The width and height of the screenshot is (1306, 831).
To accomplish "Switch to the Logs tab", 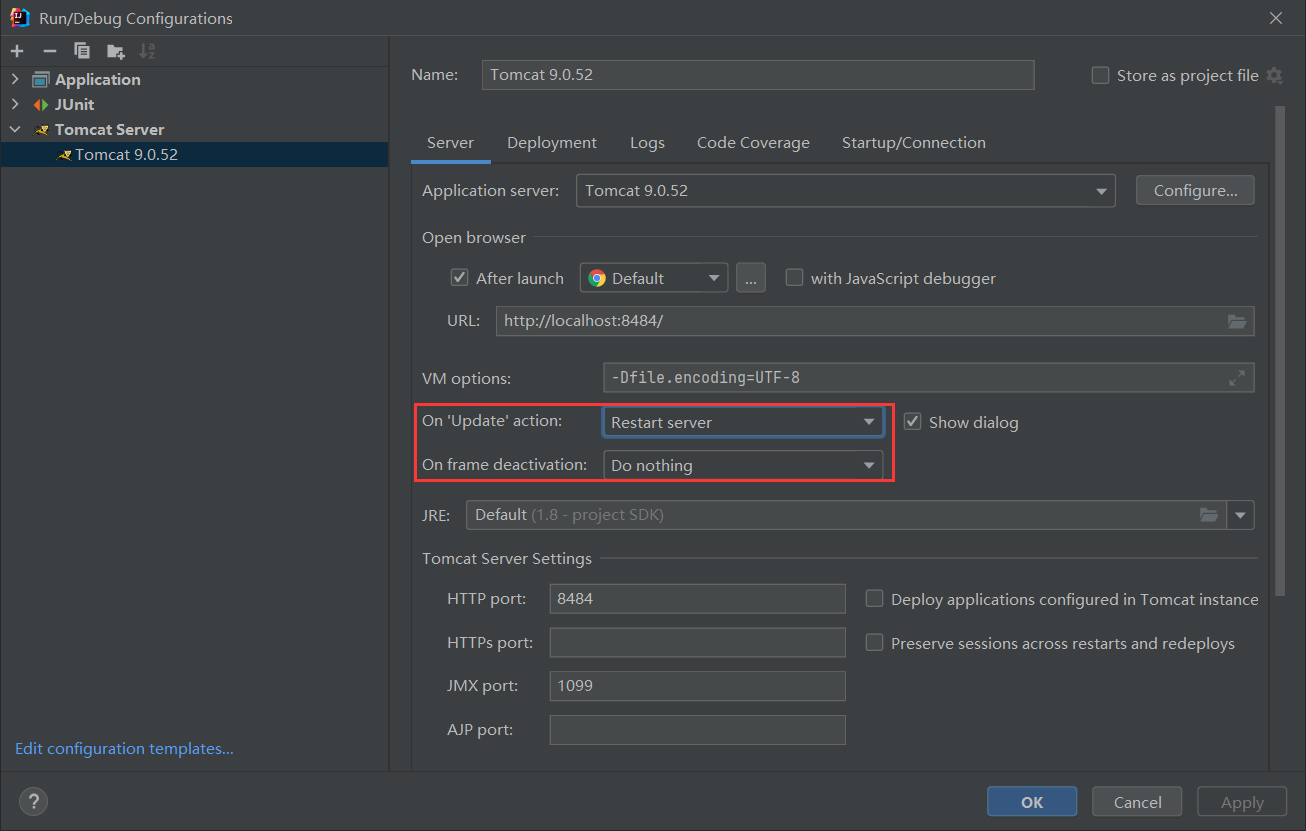I will tap(647, 143).
